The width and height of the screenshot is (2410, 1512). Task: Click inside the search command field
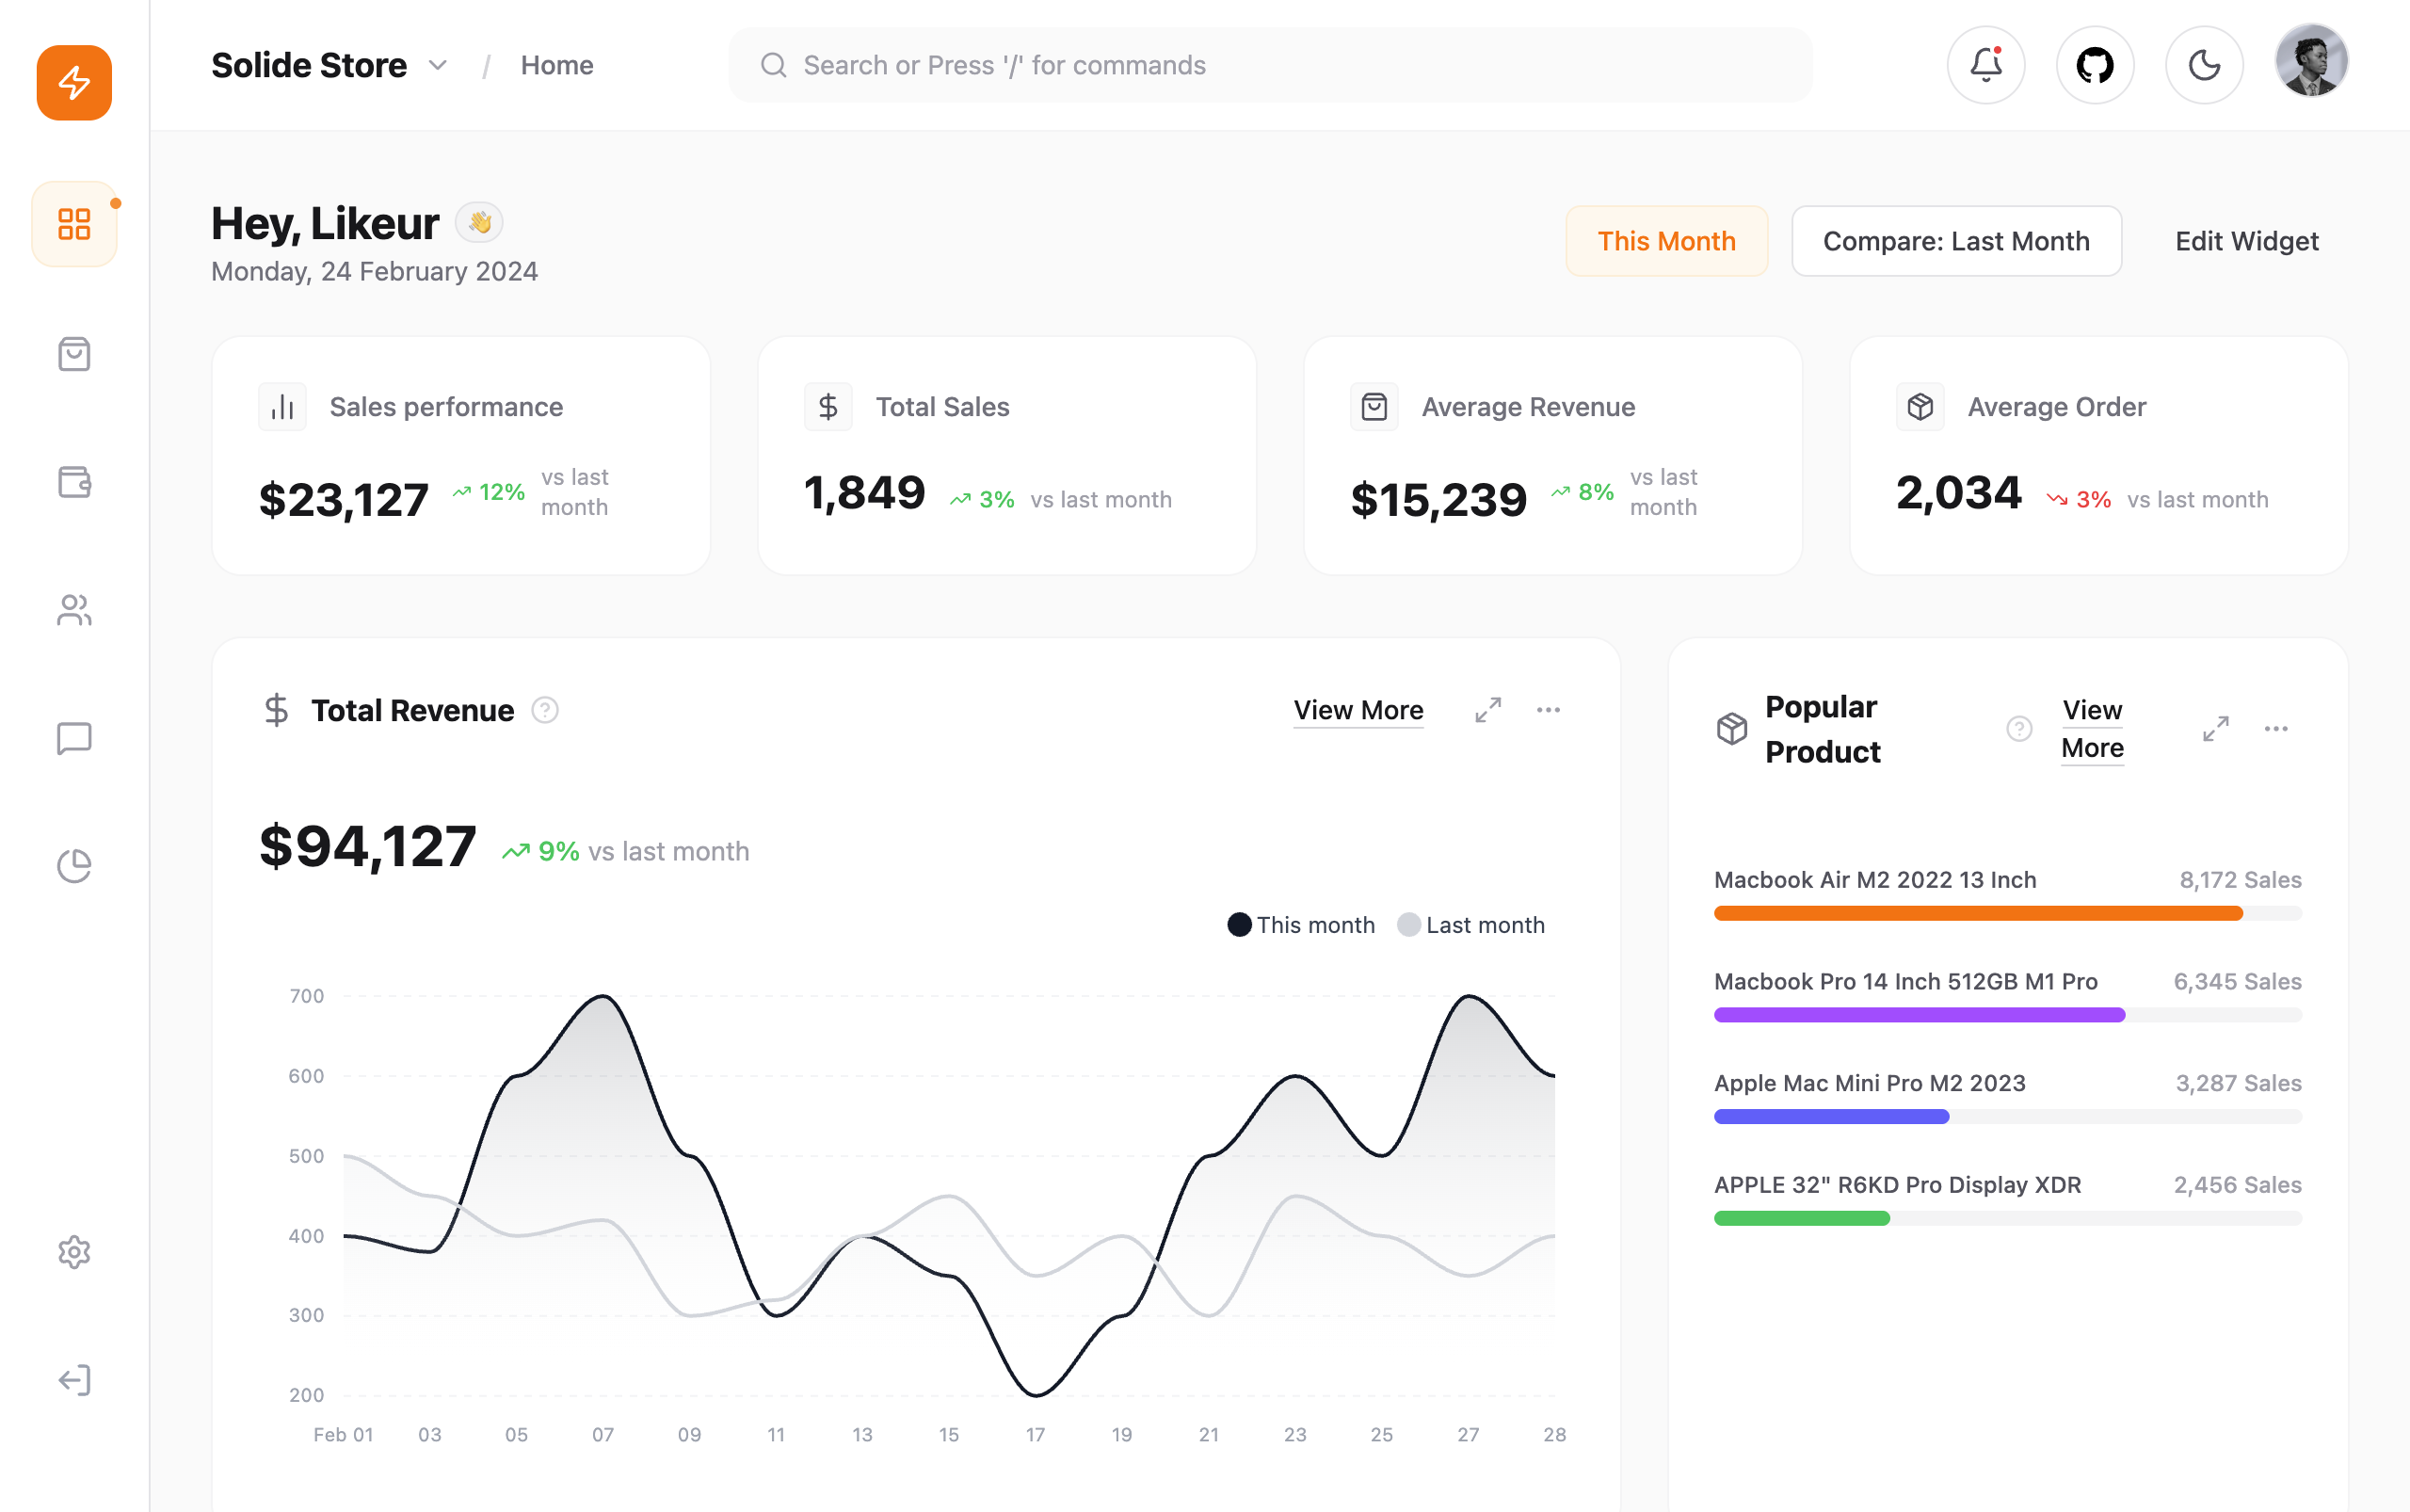(1270, 64)
